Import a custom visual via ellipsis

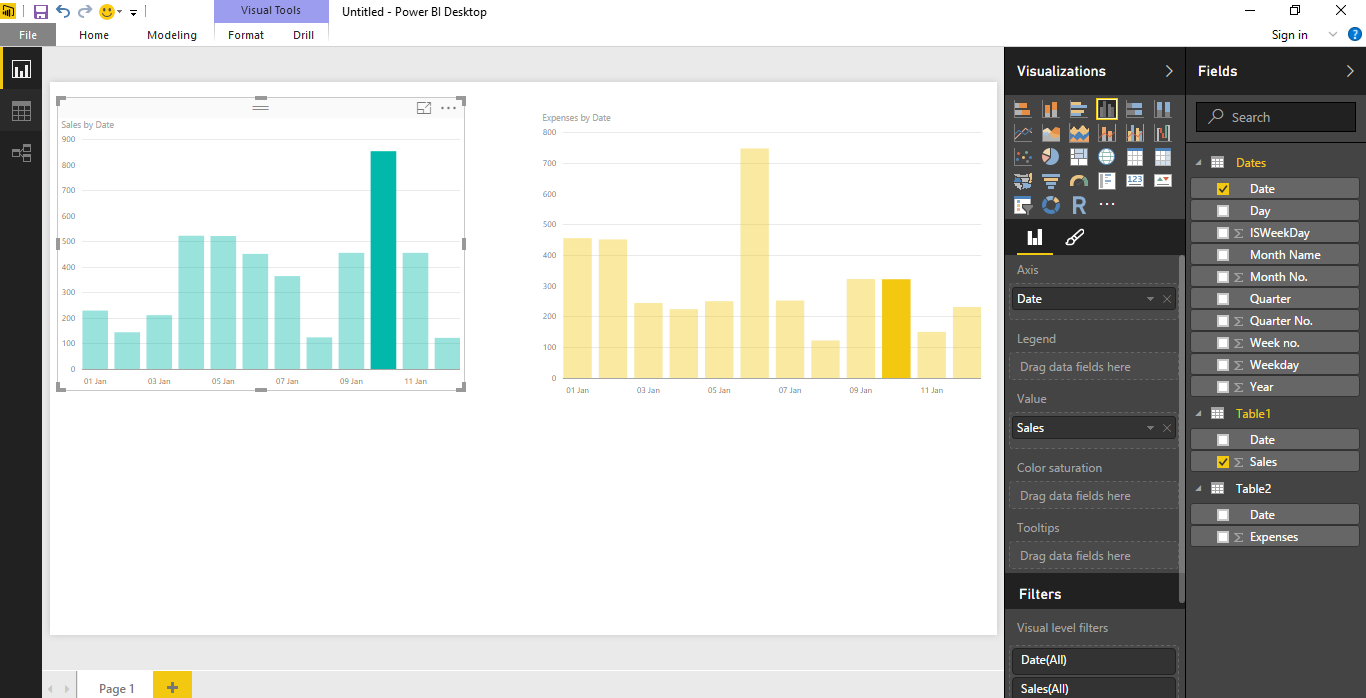click(x=1106, y=204)
